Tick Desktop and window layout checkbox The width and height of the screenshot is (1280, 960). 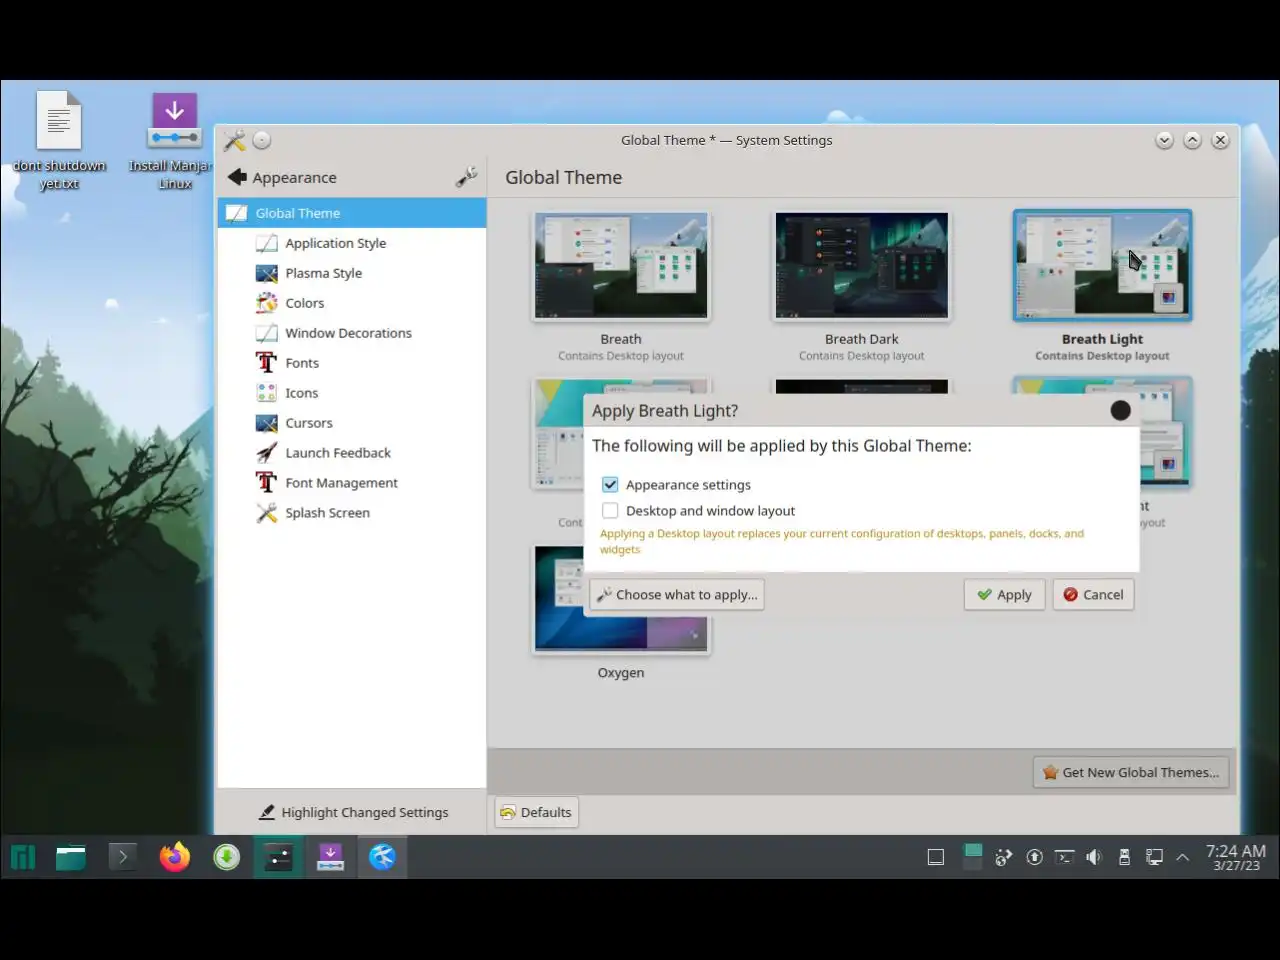(610, 510)
